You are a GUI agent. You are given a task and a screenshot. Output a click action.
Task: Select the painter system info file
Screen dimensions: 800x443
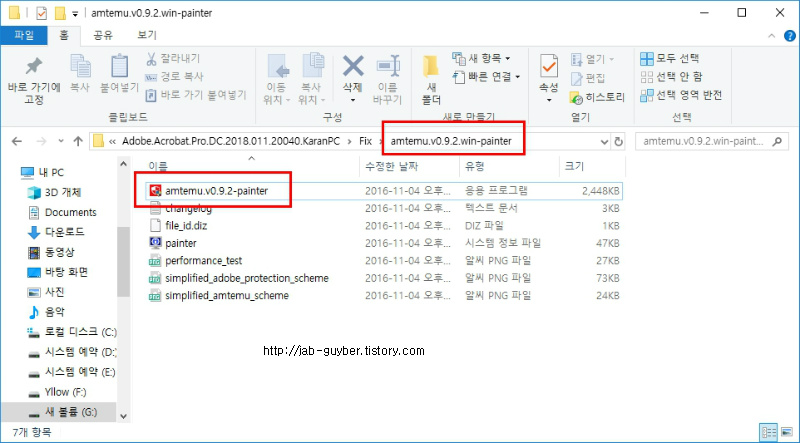tap(384, 243)
